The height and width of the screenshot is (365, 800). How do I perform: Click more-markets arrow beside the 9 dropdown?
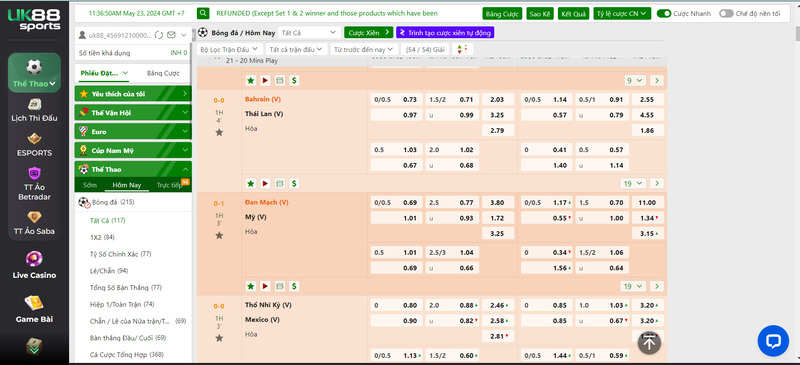[657, 81]
